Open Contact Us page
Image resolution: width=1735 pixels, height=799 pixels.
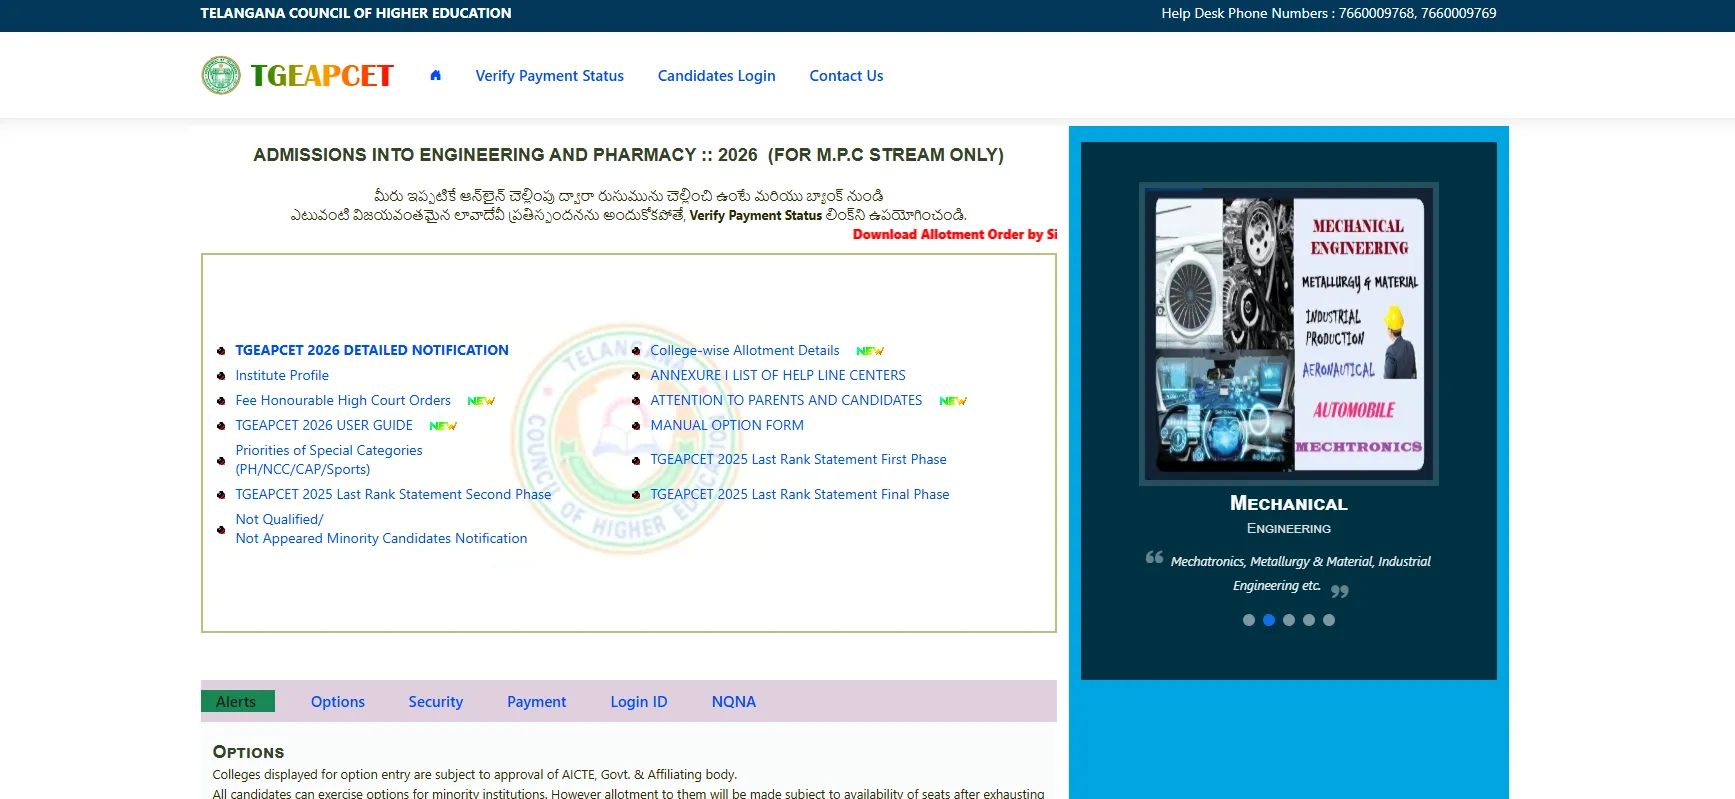[846, 76]
